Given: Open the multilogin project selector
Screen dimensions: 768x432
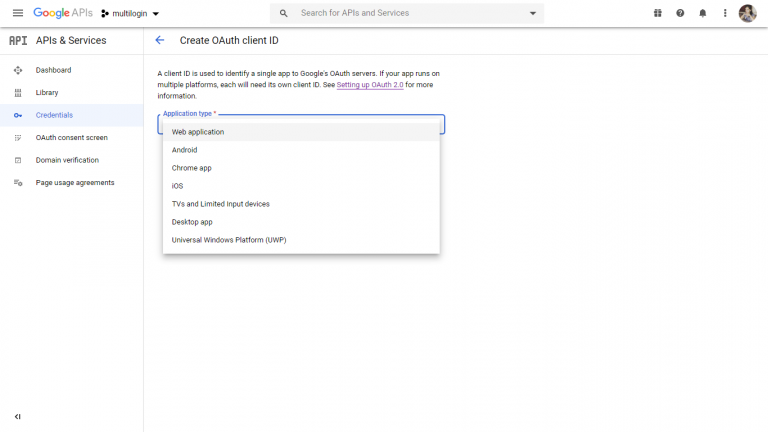Looking at the screenshot, I should click(130, 14).
